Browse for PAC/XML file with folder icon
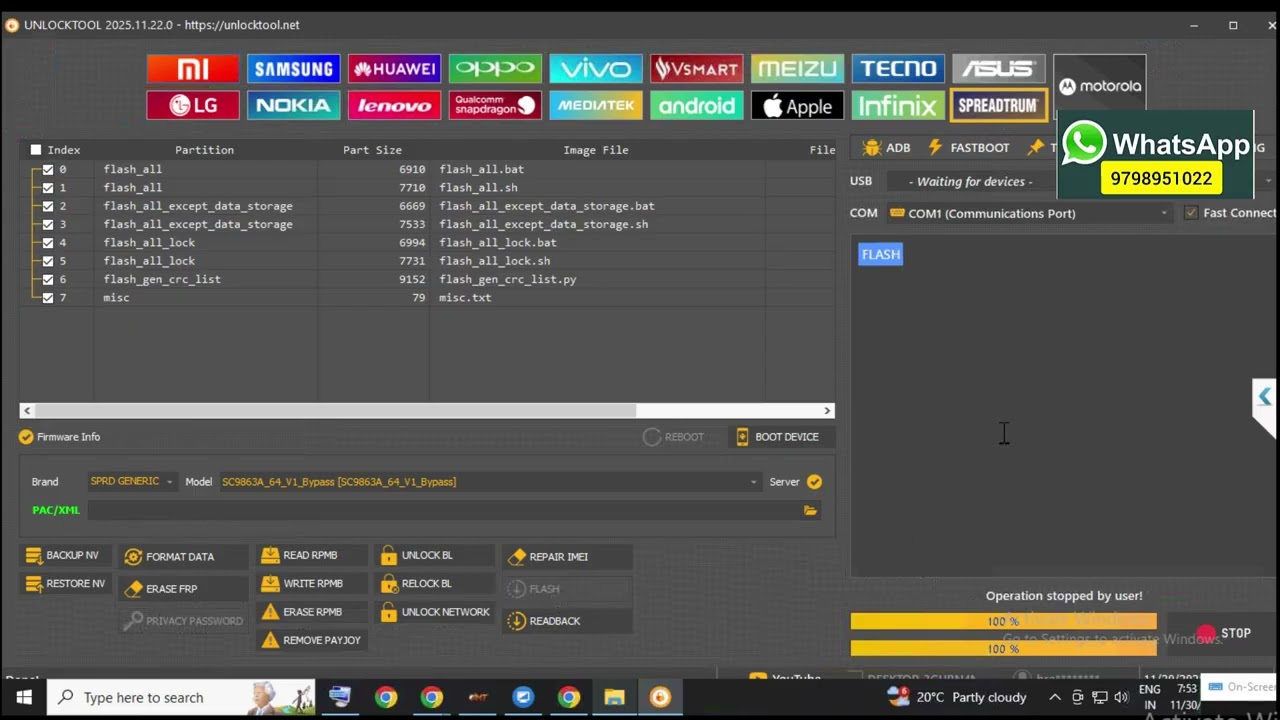Viewport: 1280px width, 720px height. [810, 510]
